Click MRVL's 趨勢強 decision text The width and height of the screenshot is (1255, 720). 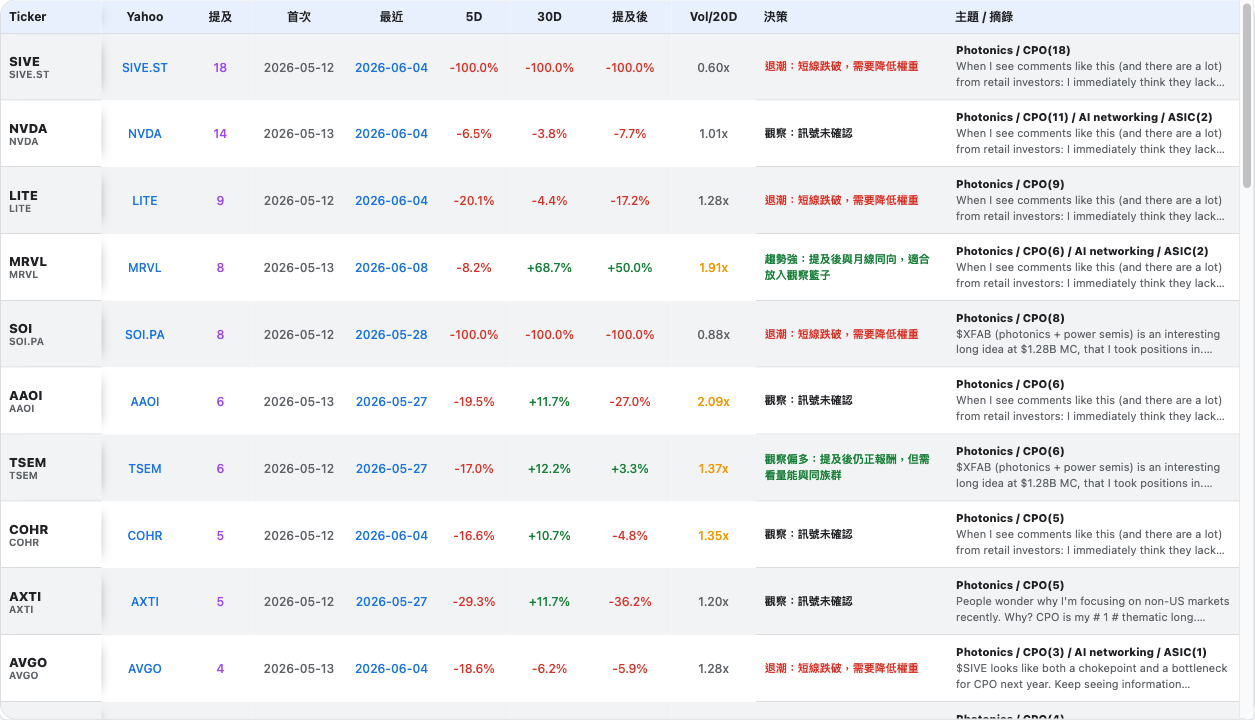tap(847, 267)
